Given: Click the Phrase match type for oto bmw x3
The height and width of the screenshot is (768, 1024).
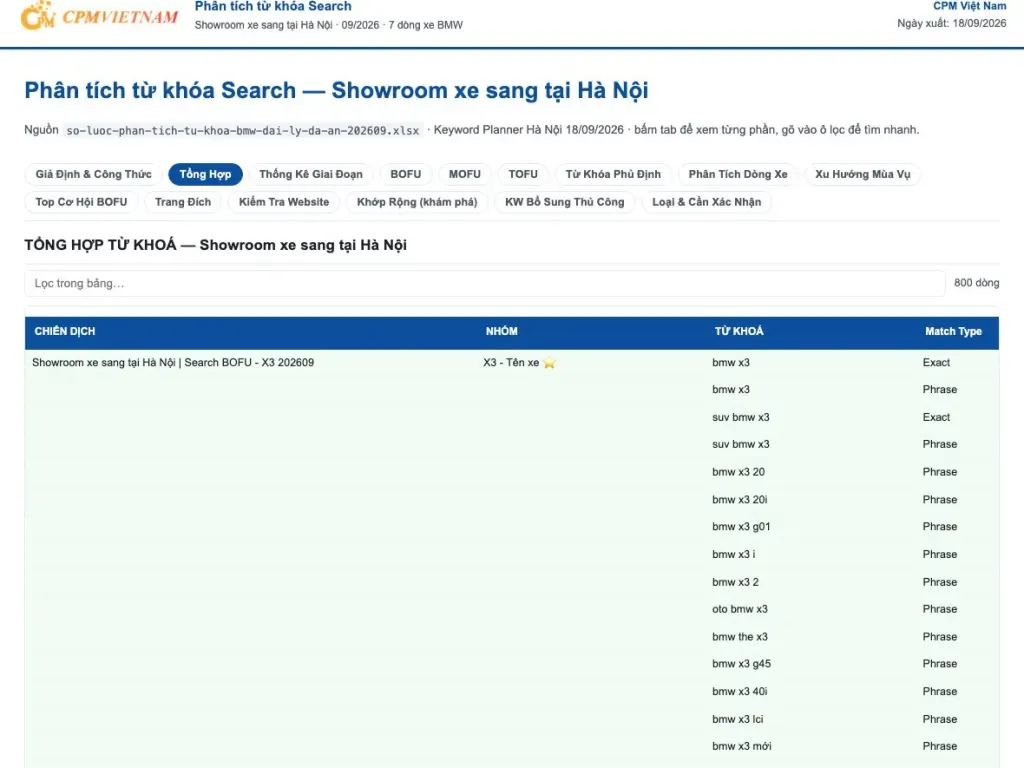Looking at the screenshot, I should tap(940, 609).
